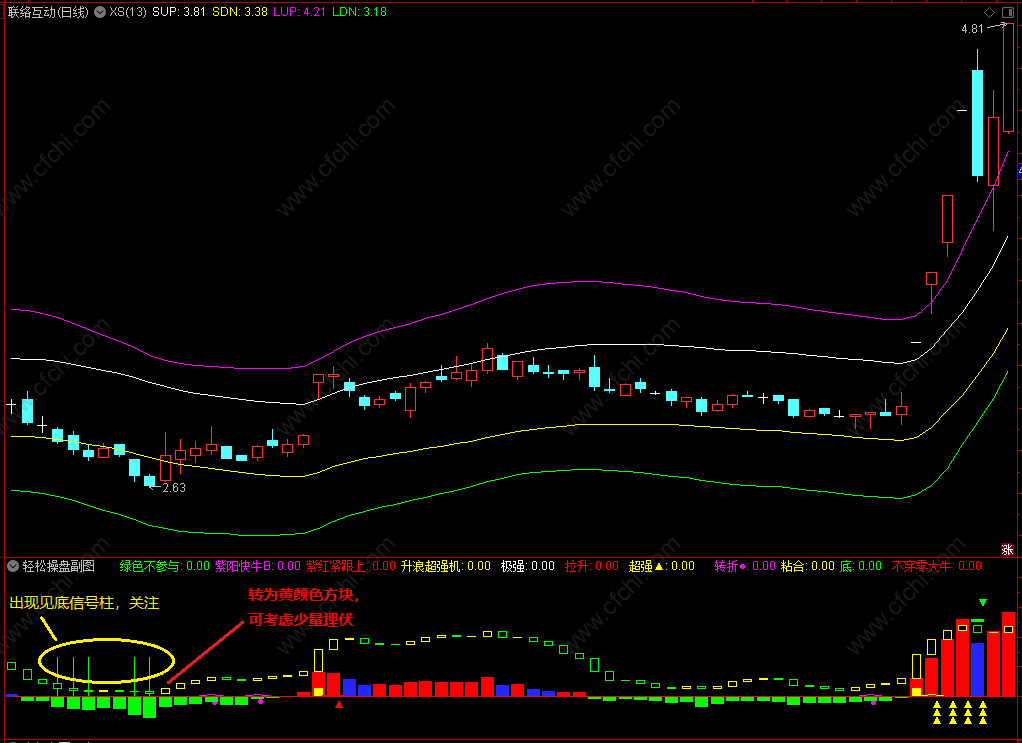Click the green down-triangle signal marker

[983, 602]
